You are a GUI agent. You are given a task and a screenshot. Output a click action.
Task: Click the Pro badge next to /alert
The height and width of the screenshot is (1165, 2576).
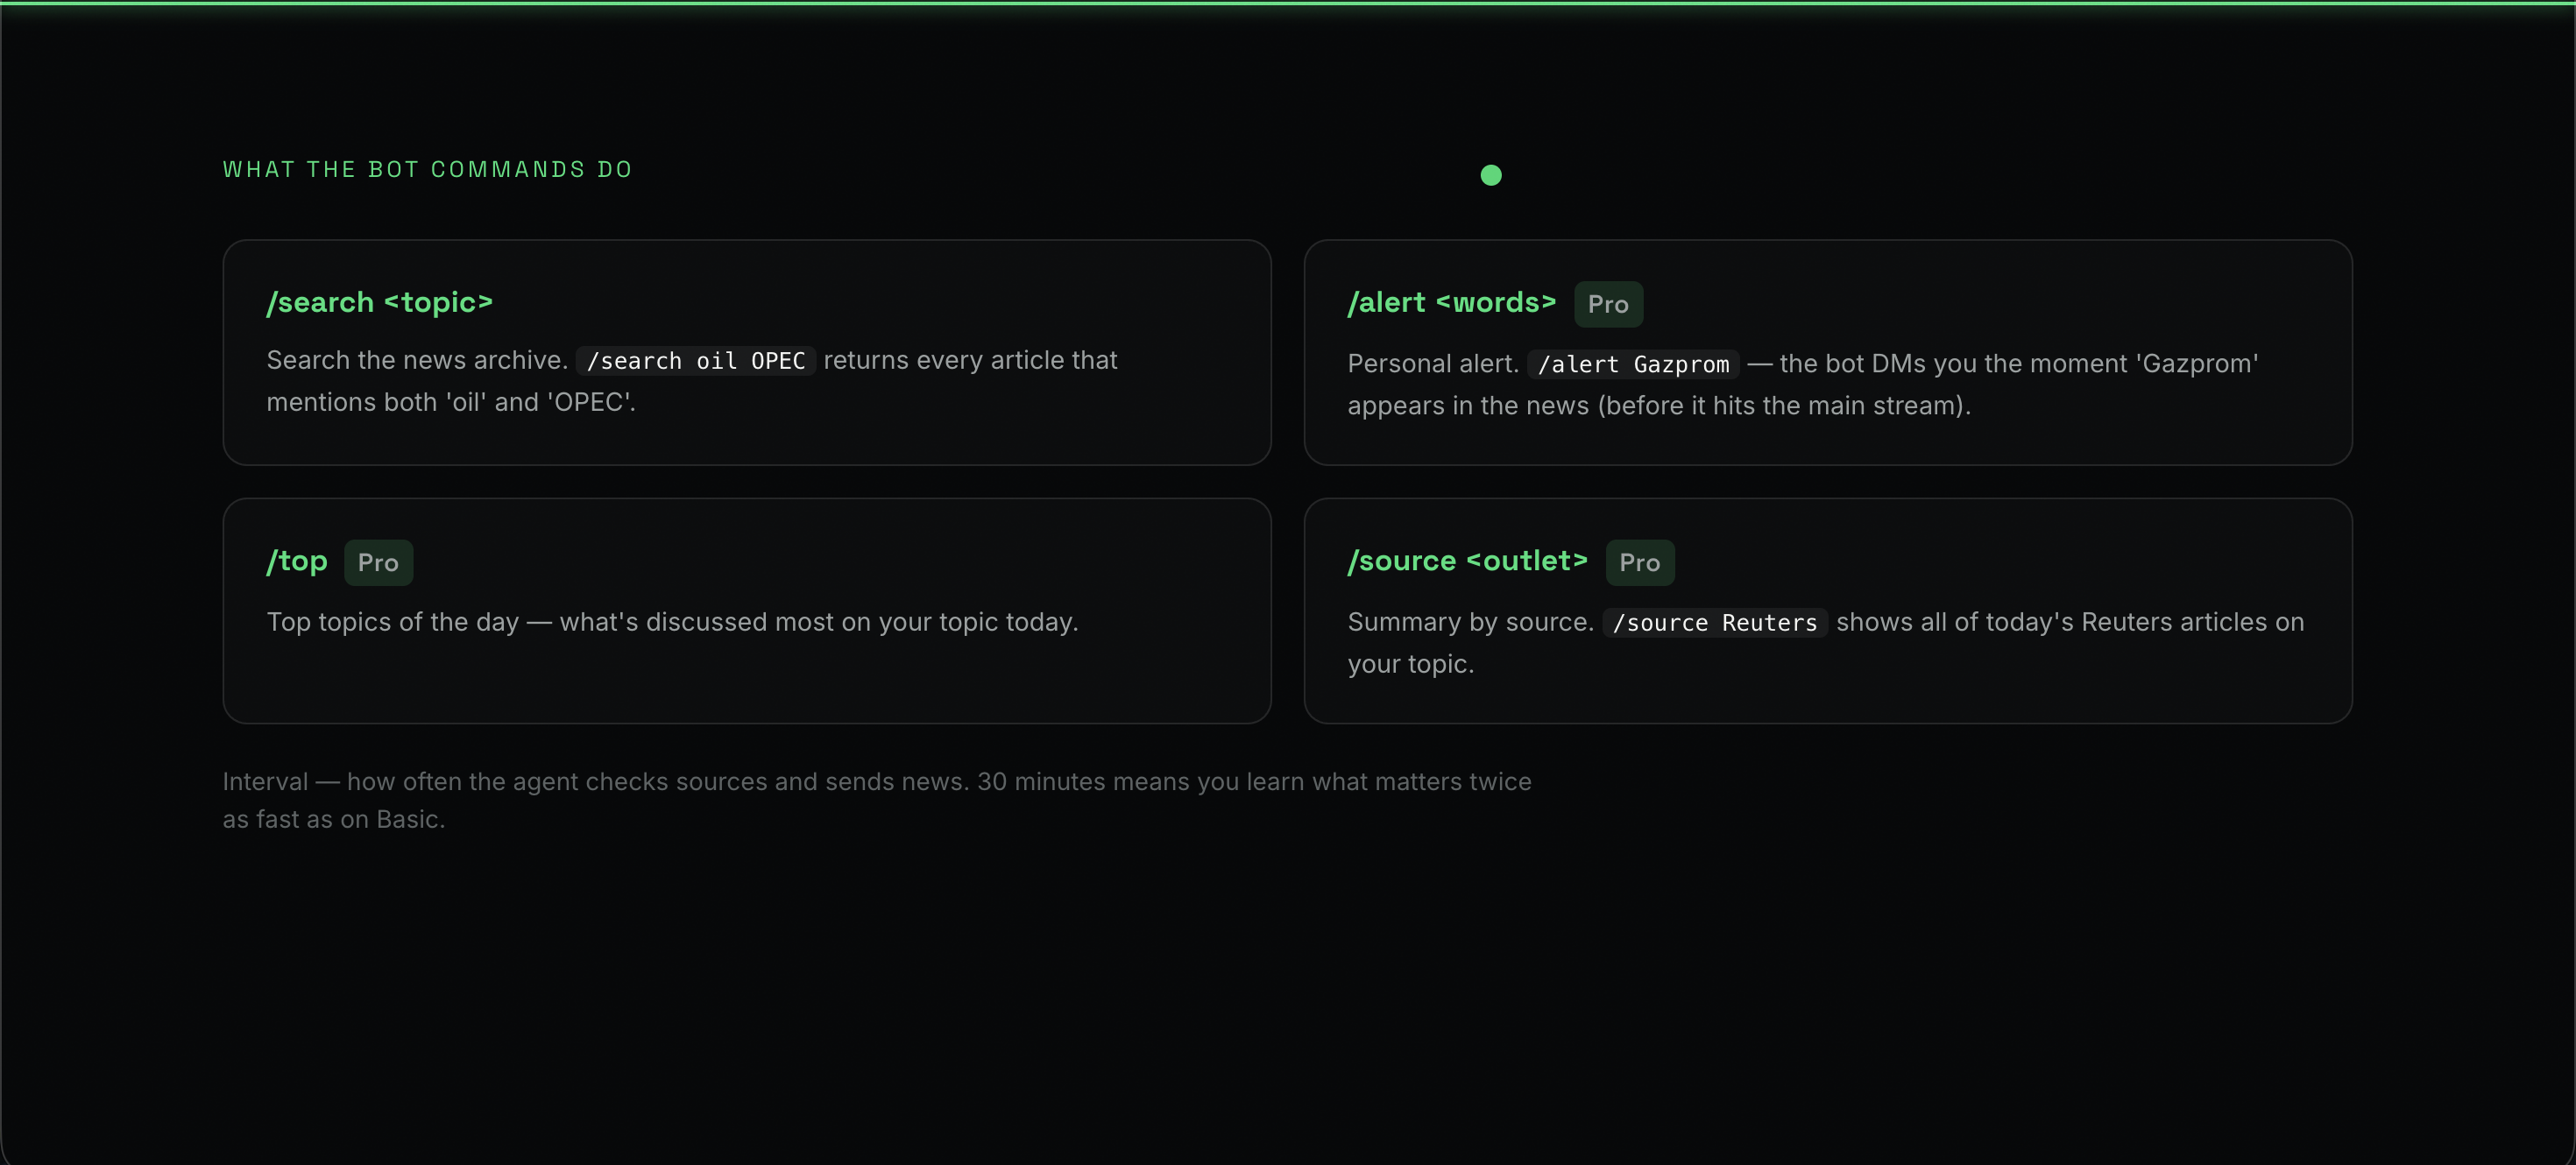(1608, 304)
